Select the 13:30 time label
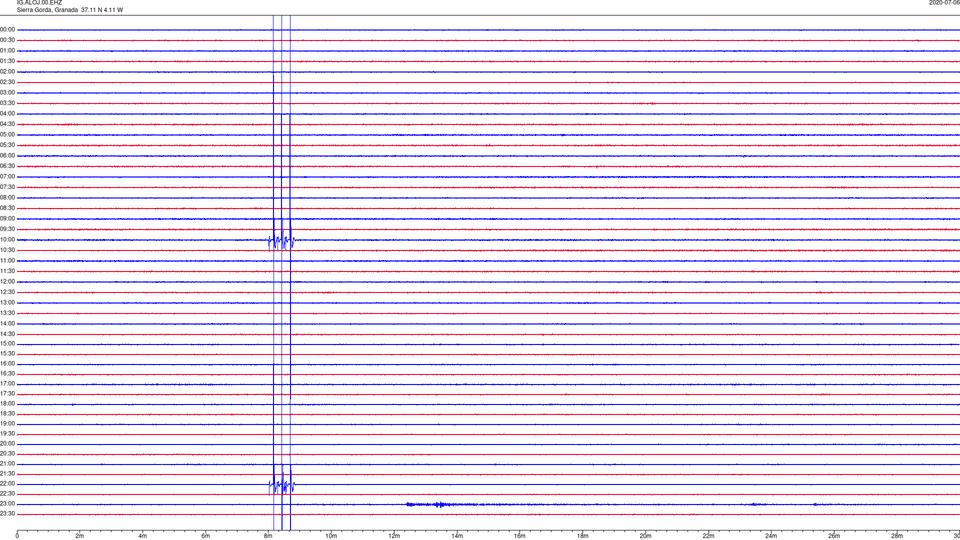This screenshot has width=960, height=540. [x=7, y=313]
